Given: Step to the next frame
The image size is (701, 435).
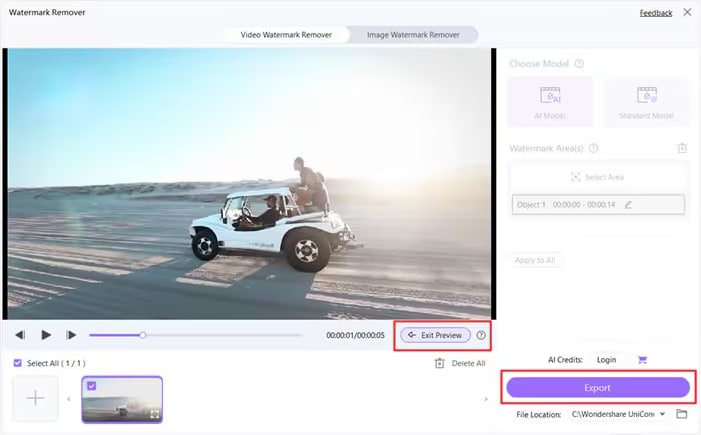Looking at the screenshot, I should 71,335.
